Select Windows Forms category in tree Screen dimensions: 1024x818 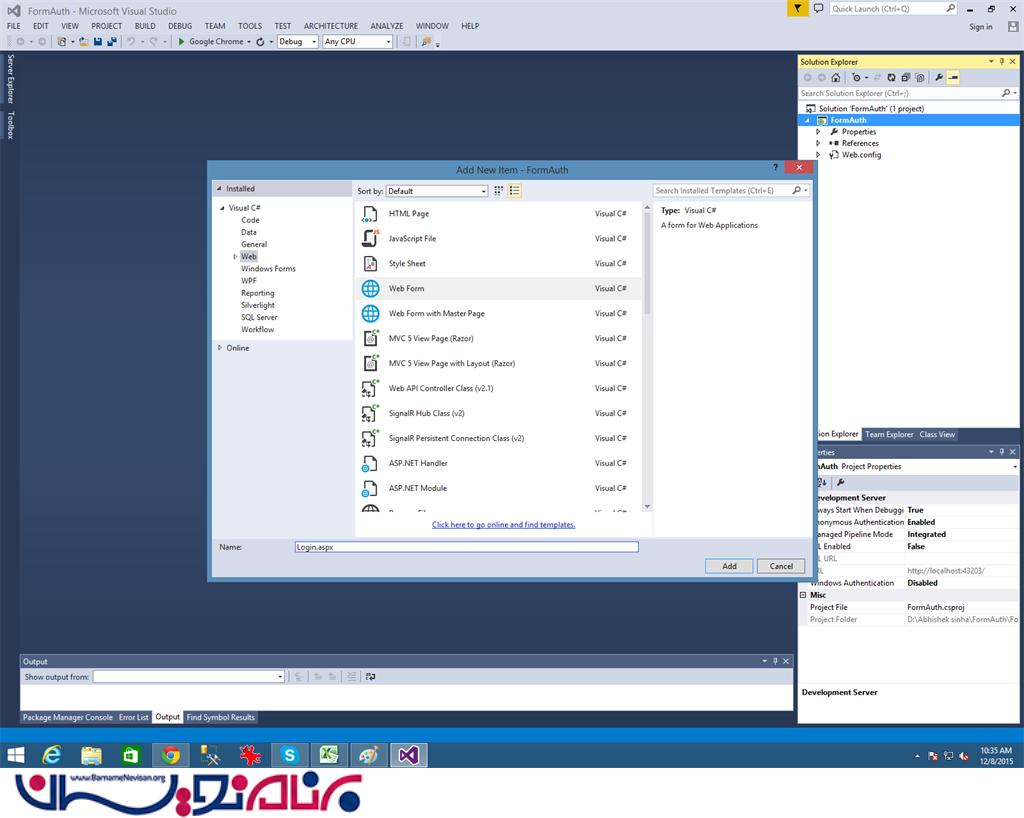coord(268,269)
